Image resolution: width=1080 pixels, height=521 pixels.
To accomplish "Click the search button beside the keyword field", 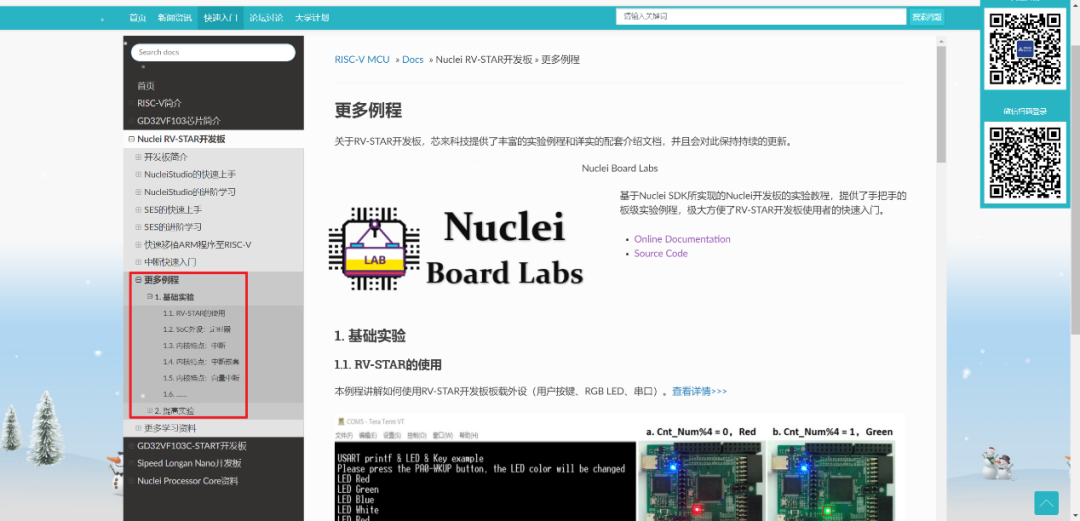I will coord(926,17).
